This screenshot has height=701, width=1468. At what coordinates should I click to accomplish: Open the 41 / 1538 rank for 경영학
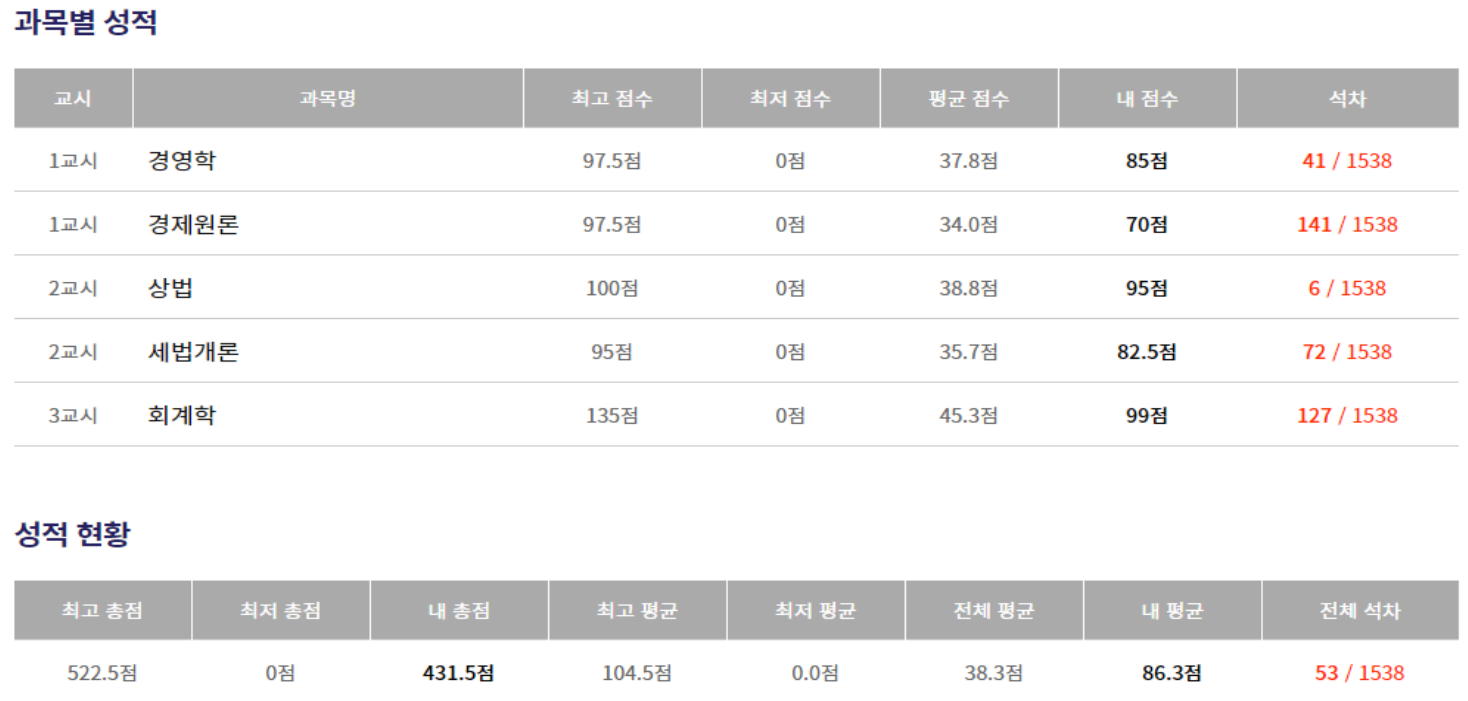pyautogui.click(x=1346, y=160)
